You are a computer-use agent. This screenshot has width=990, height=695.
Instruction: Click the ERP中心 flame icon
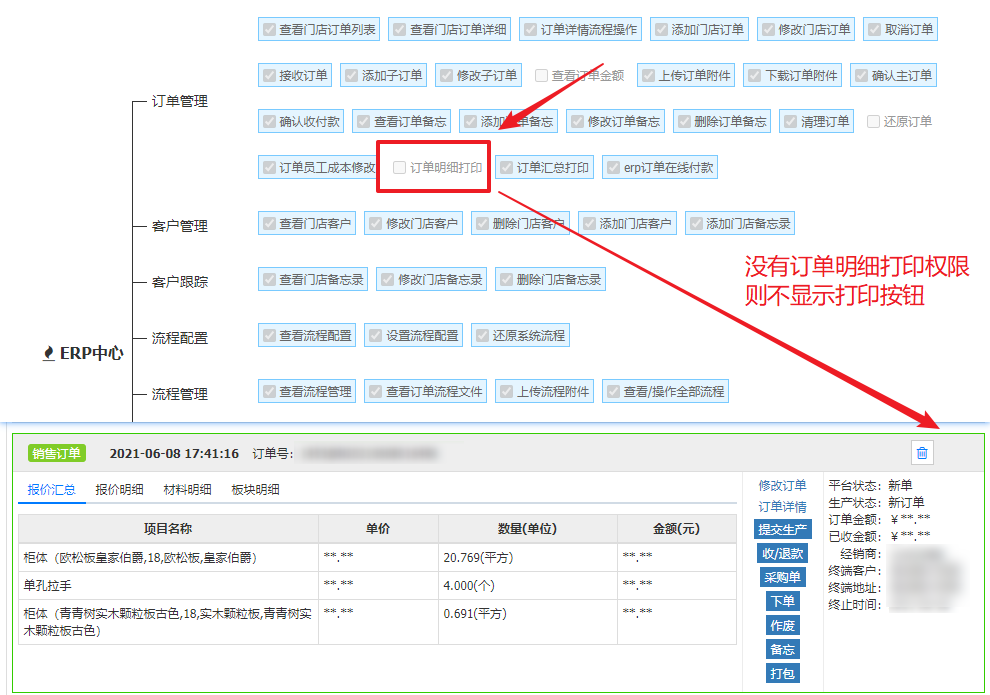coord(48,353)
